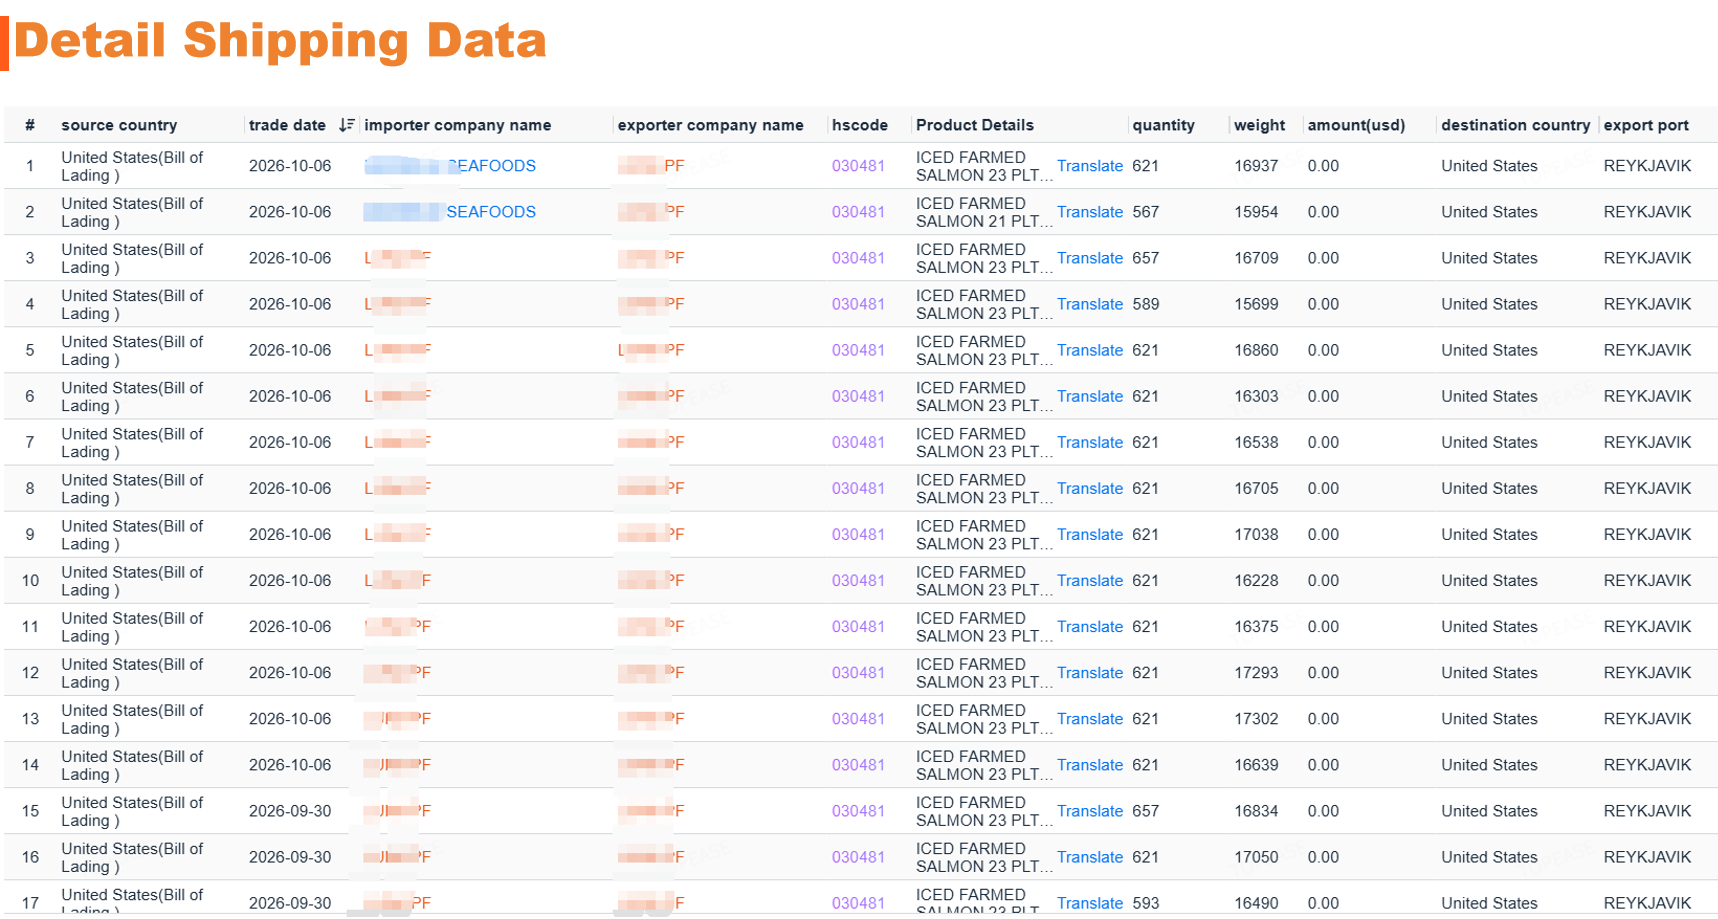Click amount 0.00 in row 4
This screenshot has width=1718, height=919.
(x=1323, y=304)
